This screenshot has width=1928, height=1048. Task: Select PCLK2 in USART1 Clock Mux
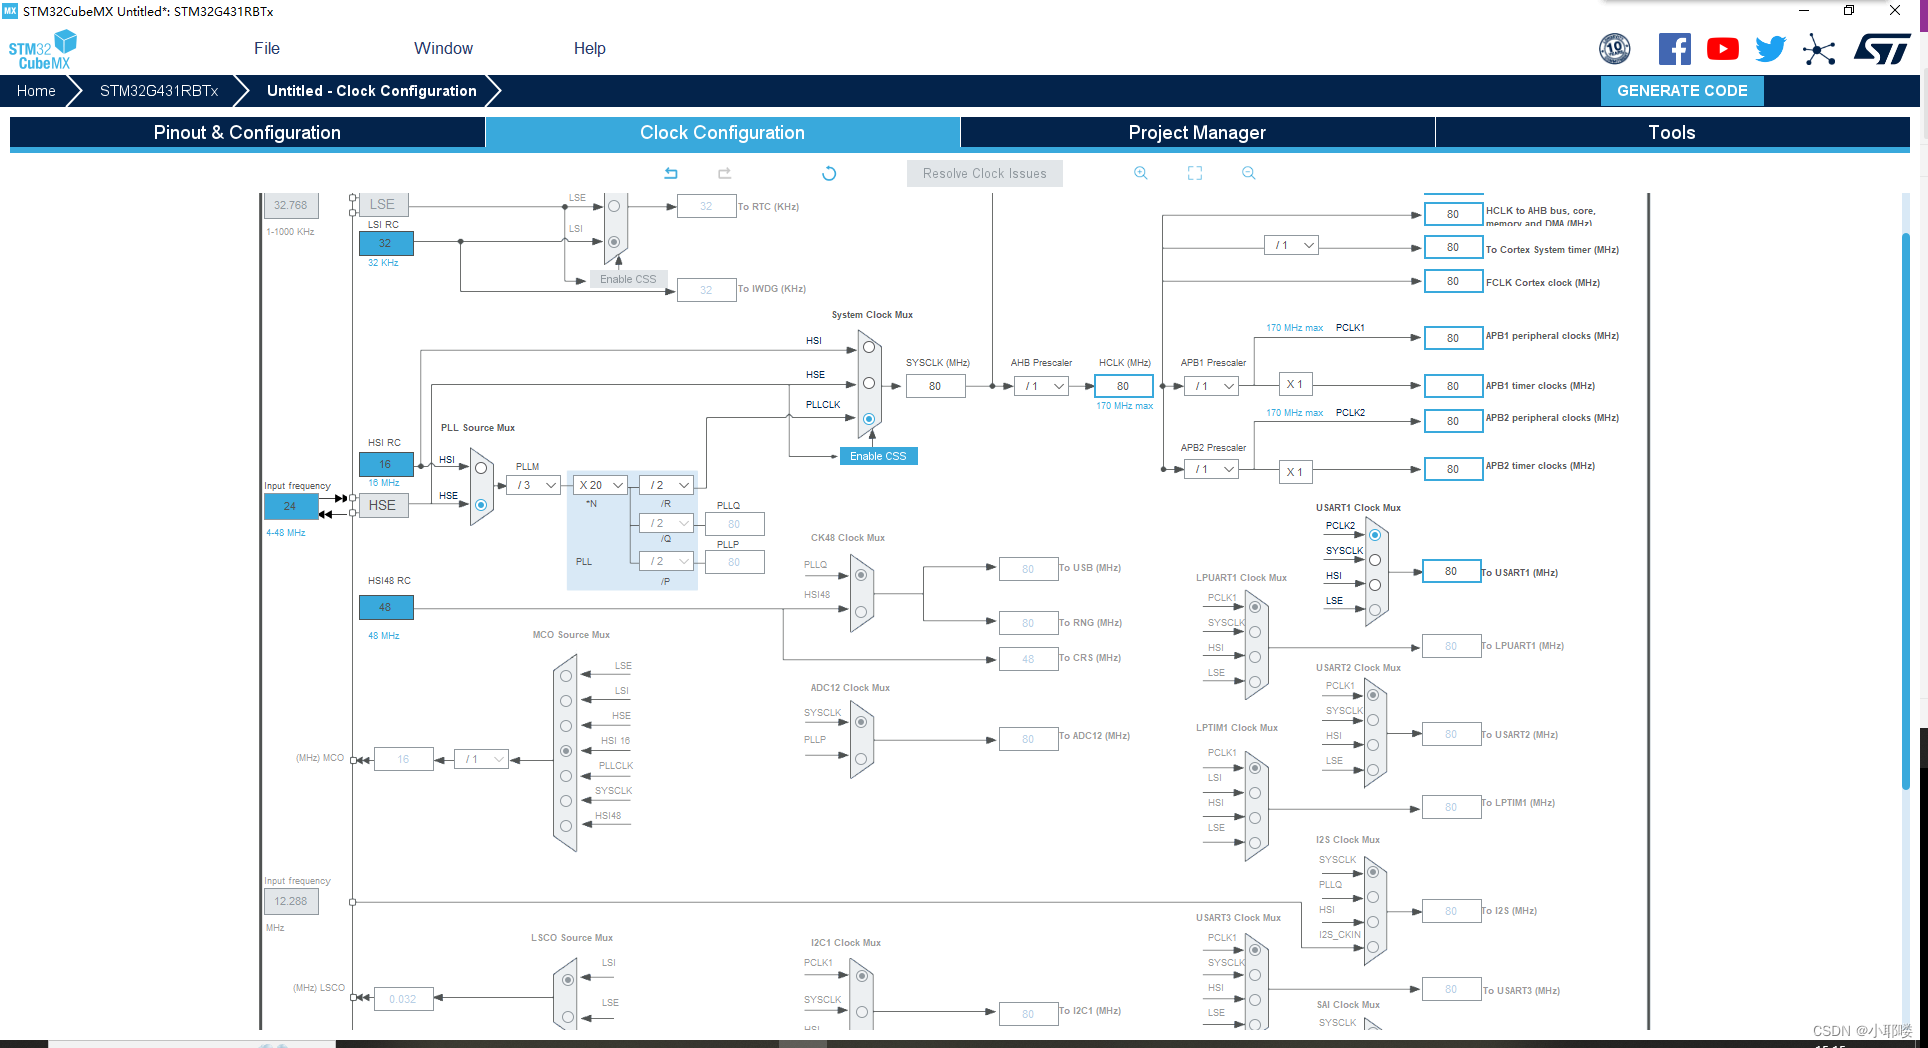(1375, 535)
